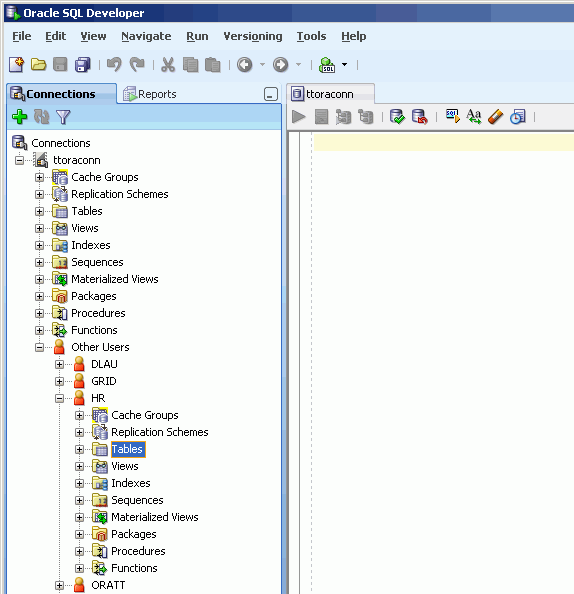Image resolution: width=574 pixels, height=594 pixels.
Task: Open the Navigate menu
Action: click(x=146, y=36)
